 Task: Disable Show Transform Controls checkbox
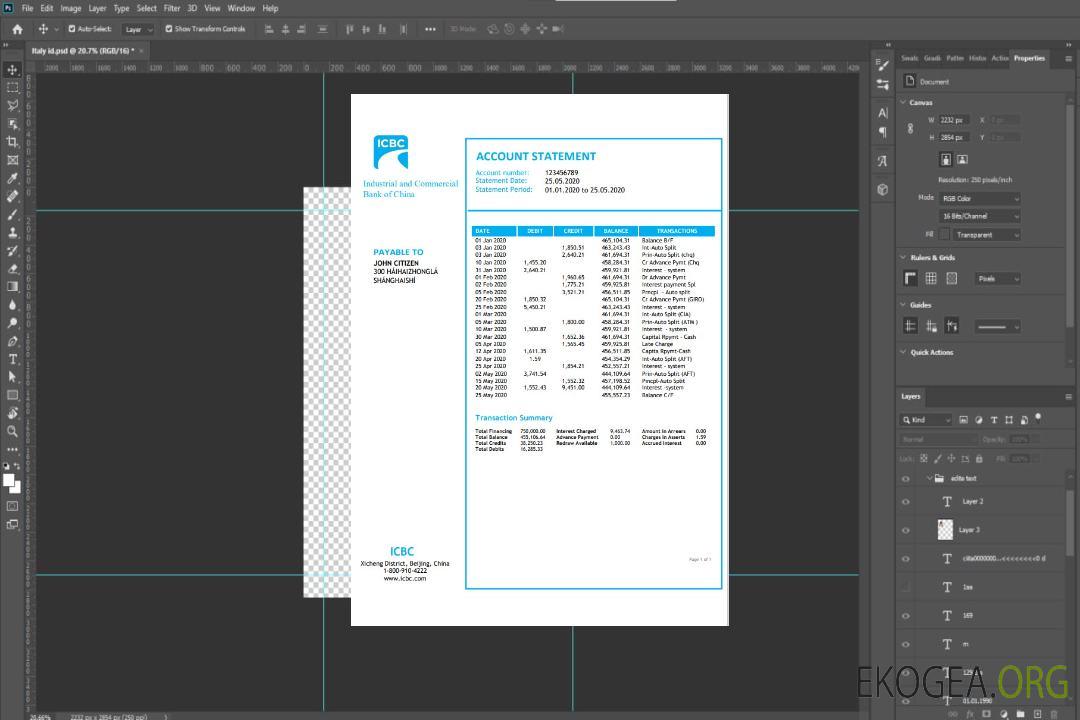(168, 29)
